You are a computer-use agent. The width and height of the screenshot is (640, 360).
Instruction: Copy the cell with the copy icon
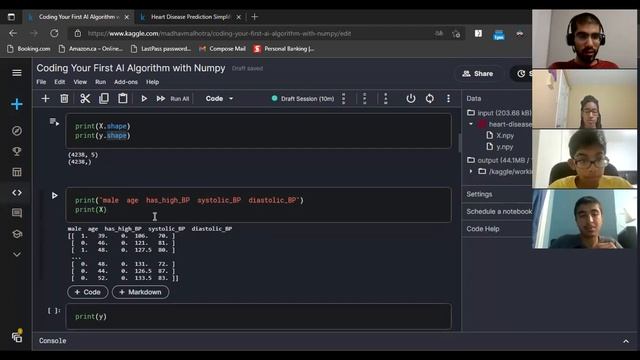tap(104, 98)
